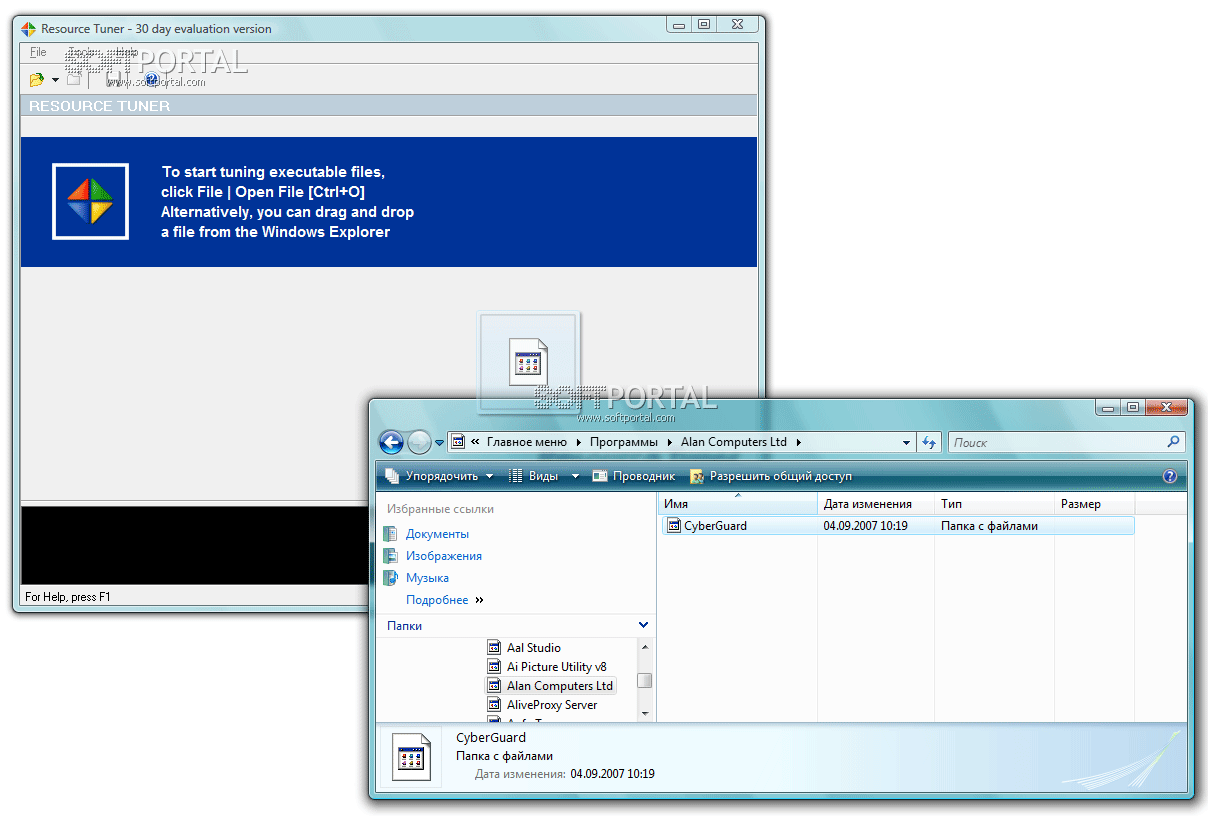Click the 'Изображения' icon in favorites
The image size is (1208, 816).
(x=390, y=556)
